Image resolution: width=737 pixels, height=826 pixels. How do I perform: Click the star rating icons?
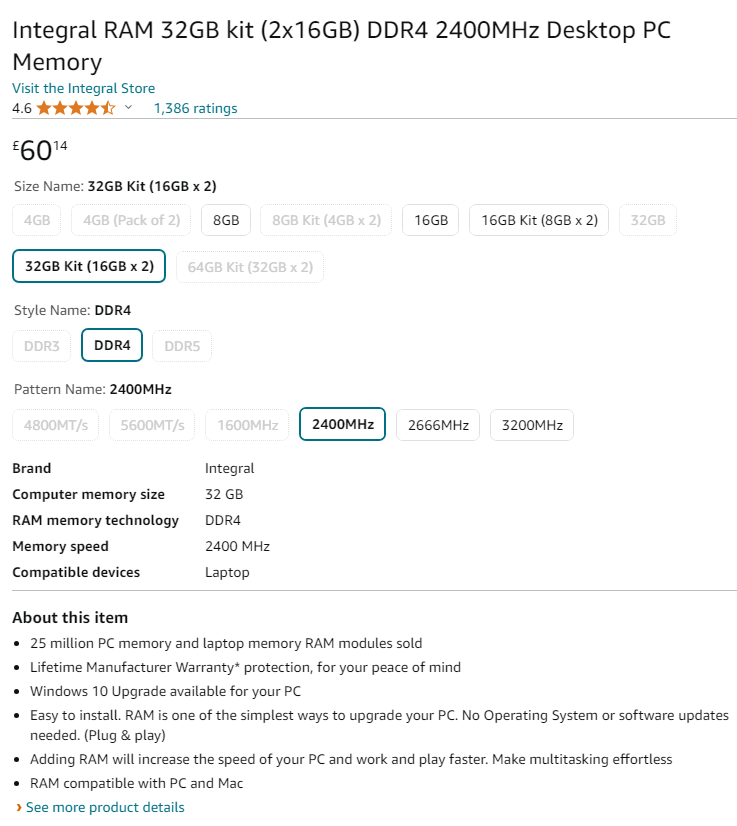coord(76,108)
